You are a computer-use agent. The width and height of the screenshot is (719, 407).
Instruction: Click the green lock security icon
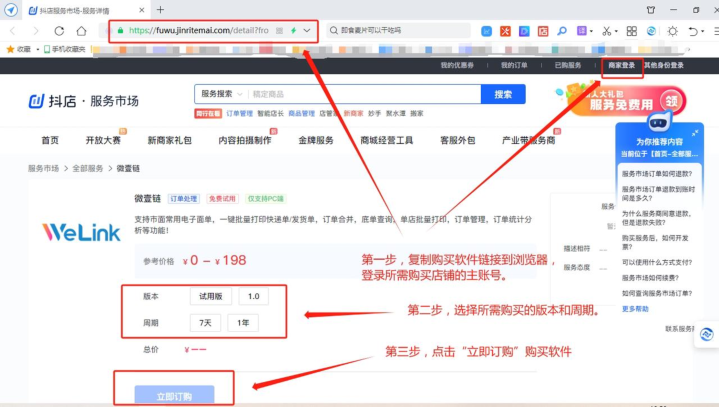click(120, 31)
